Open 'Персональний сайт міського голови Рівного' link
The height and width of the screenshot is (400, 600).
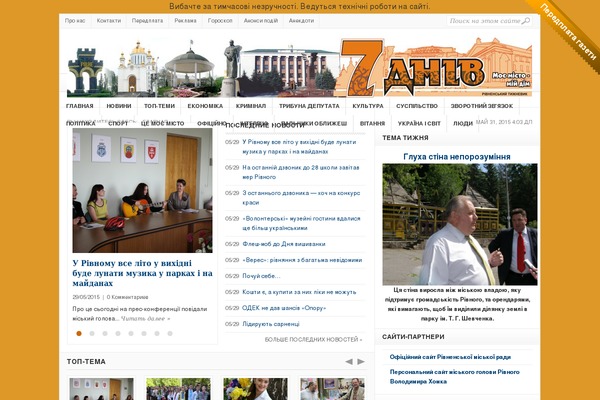click(454, 376)
